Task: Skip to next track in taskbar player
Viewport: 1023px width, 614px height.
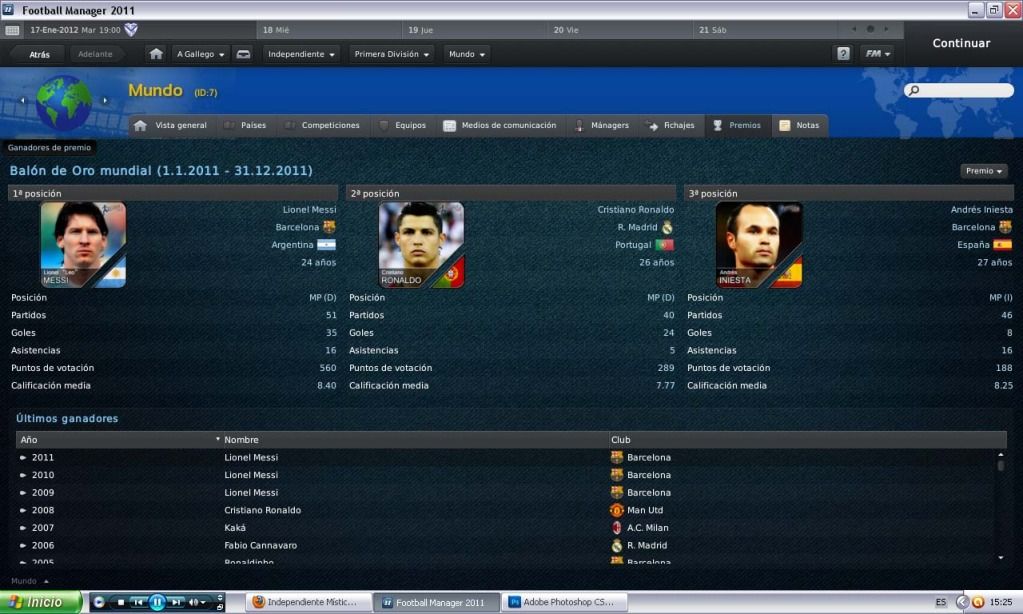Action: point(176,602)
